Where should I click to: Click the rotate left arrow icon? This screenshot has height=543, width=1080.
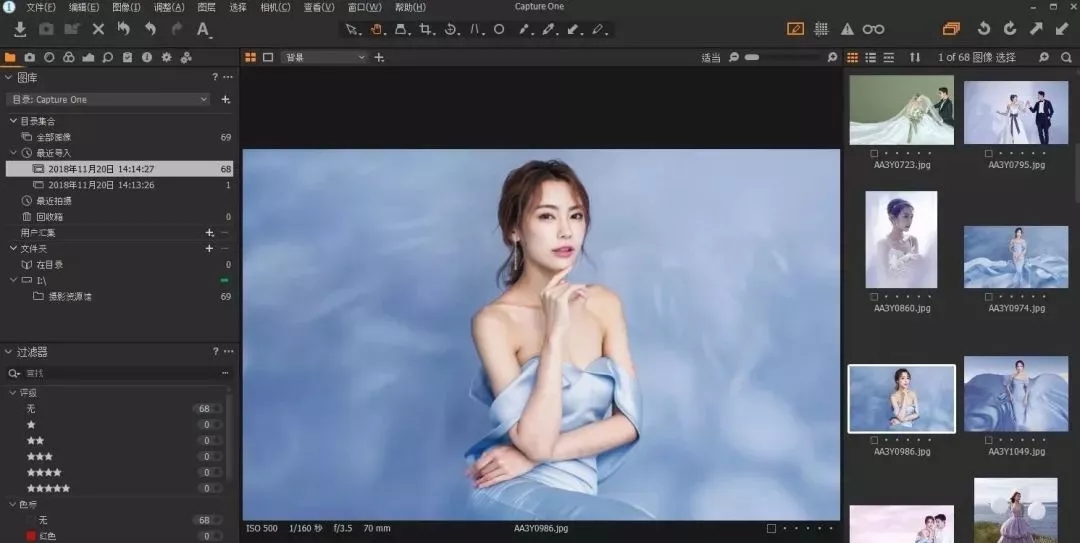coord(983,29)
